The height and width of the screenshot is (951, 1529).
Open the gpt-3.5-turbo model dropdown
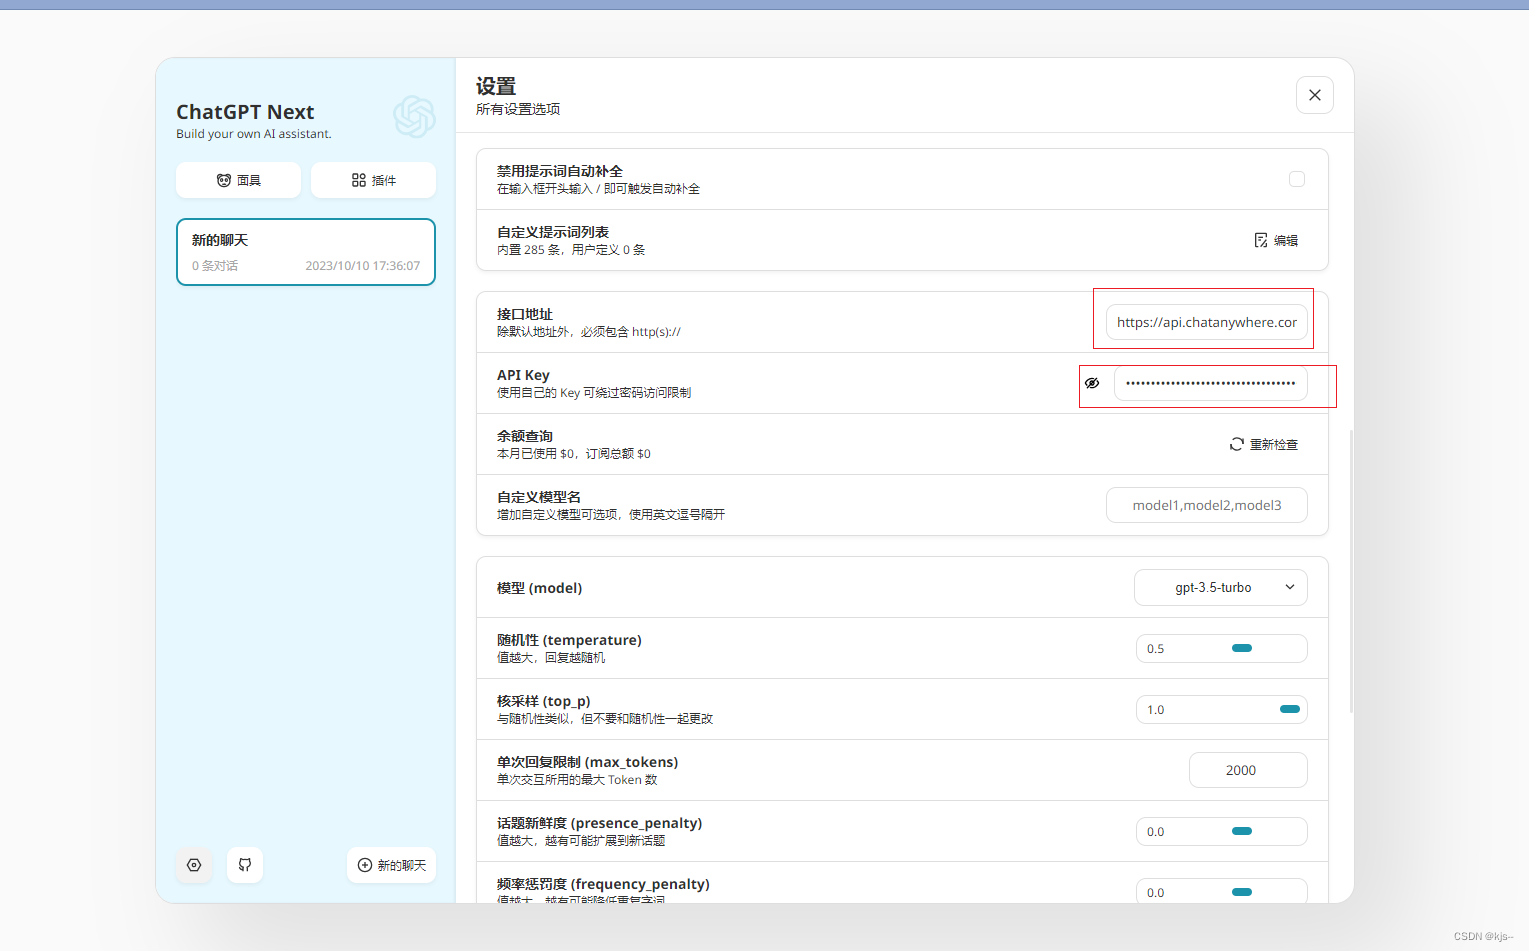pos(1221,587)
